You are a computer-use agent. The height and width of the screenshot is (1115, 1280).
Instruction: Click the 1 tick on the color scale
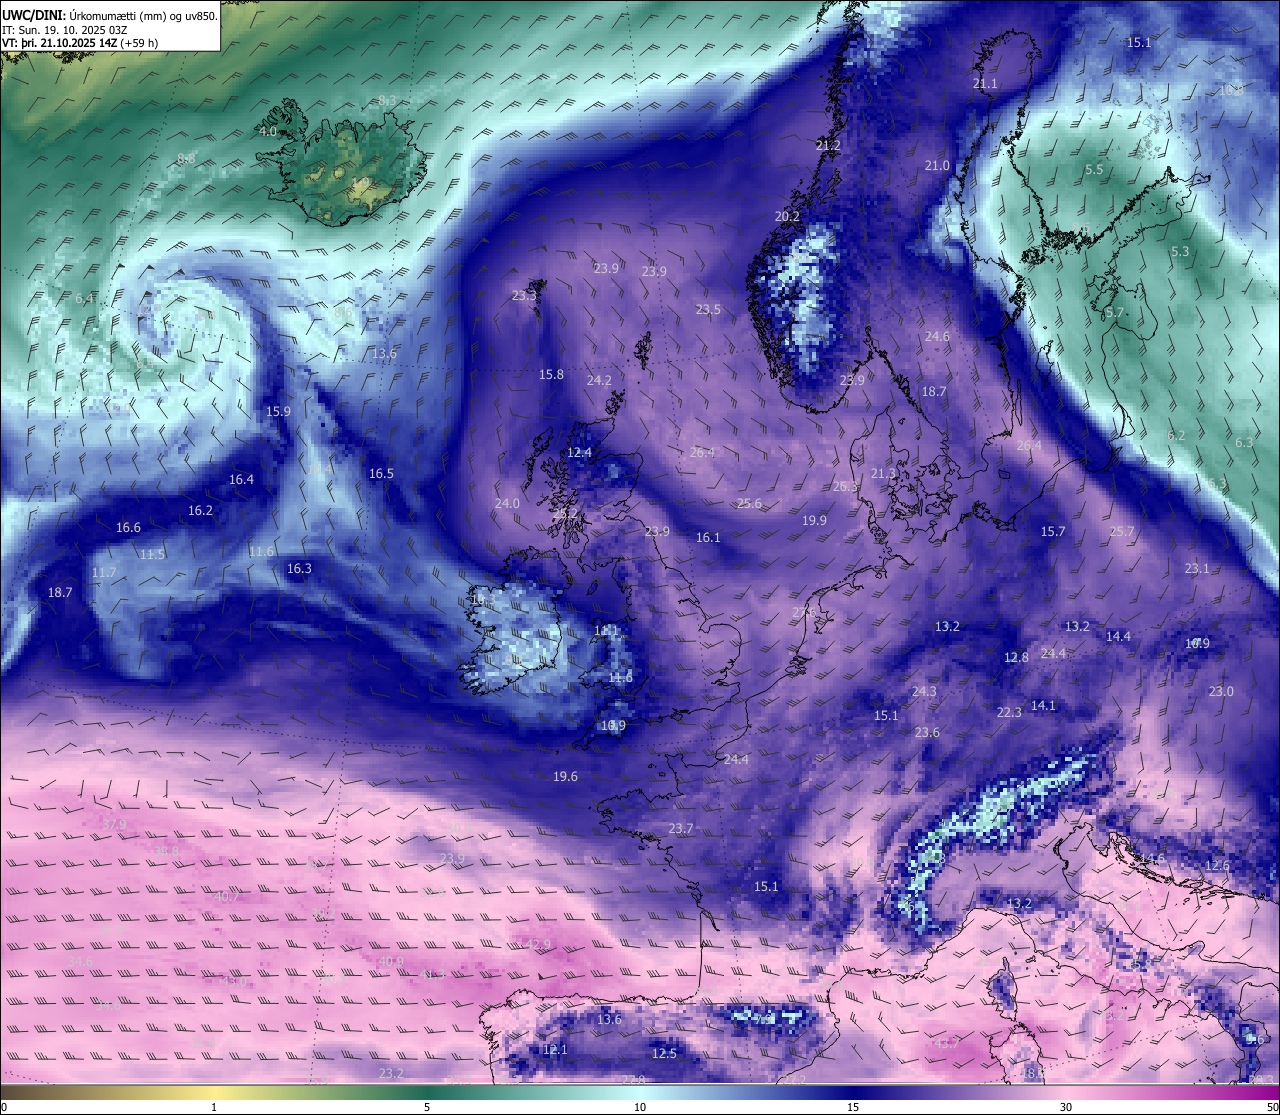click(214, 1107)
